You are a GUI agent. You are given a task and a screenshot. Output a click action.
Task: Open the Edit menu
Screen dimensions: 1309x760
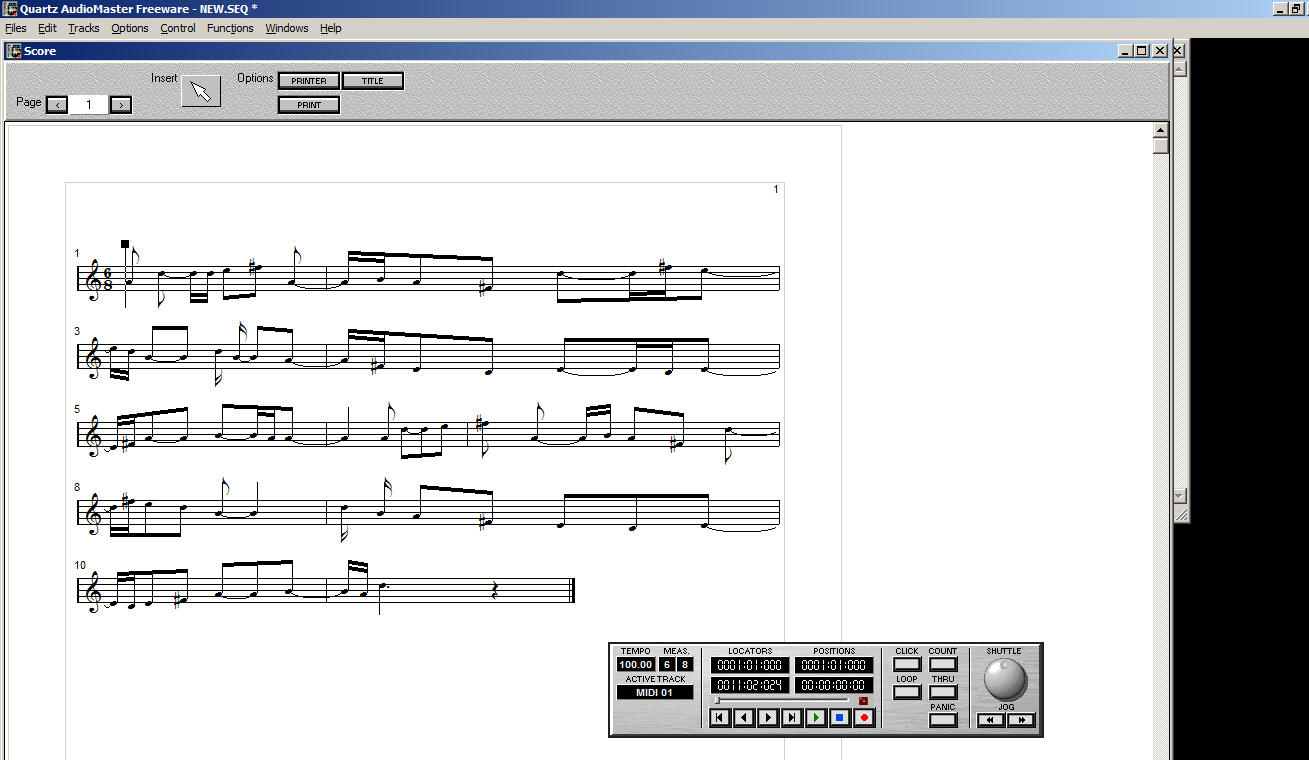pyautogui.click(x=47, y=28)
